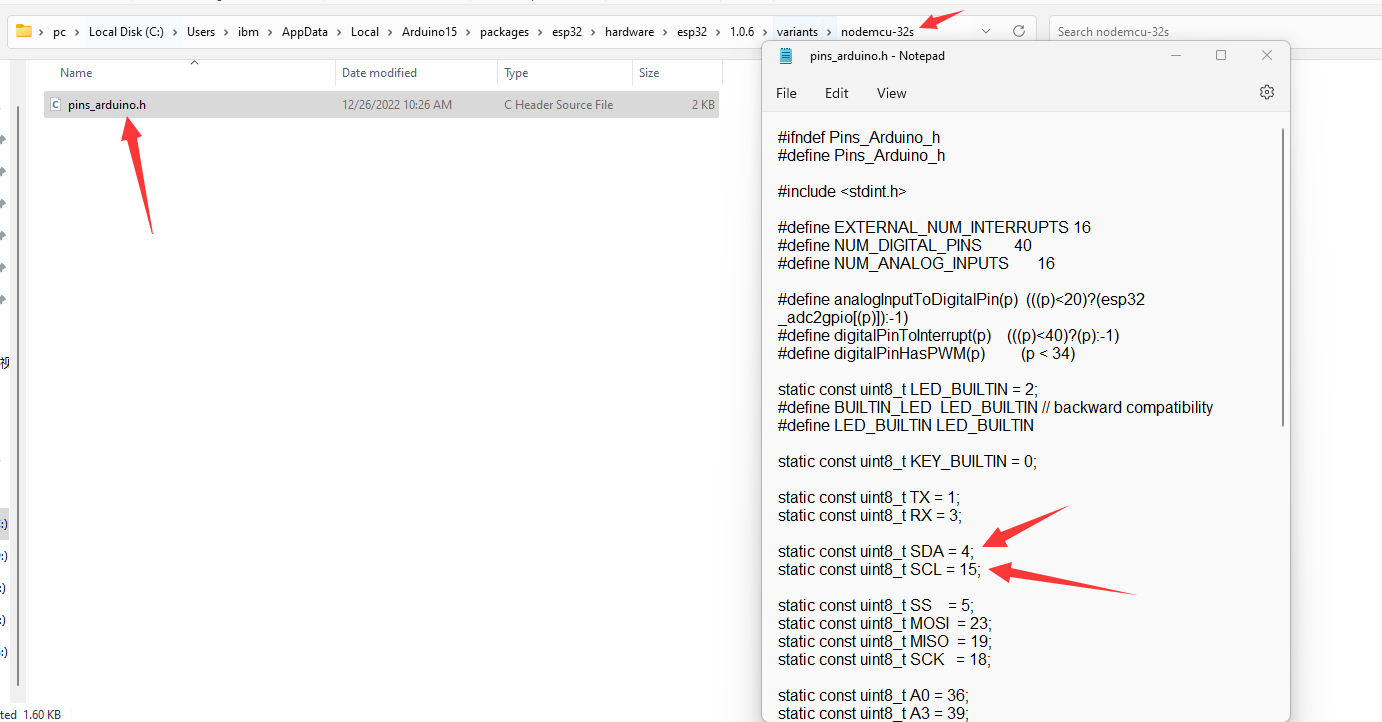Open the Edit menu in Notepad
1382x722 pixels.
(x=836, y=93)
